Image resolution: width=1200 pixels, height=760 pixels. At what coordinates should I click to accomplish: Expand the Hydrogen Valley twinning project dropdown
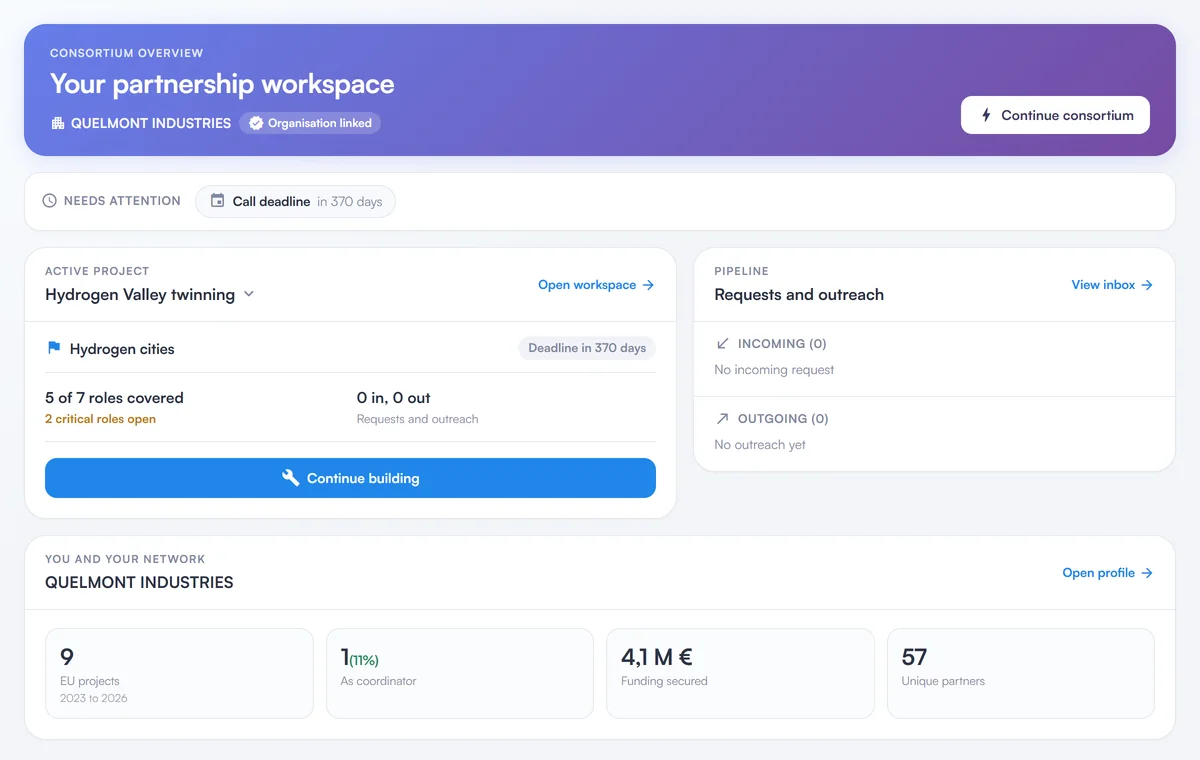point(249,295)
